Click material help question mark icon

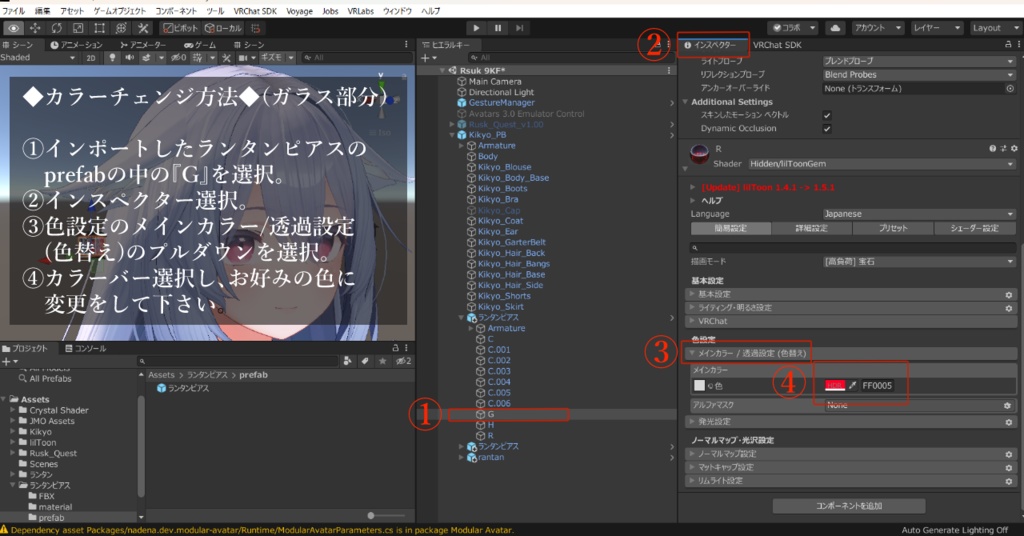coord(993,149)
